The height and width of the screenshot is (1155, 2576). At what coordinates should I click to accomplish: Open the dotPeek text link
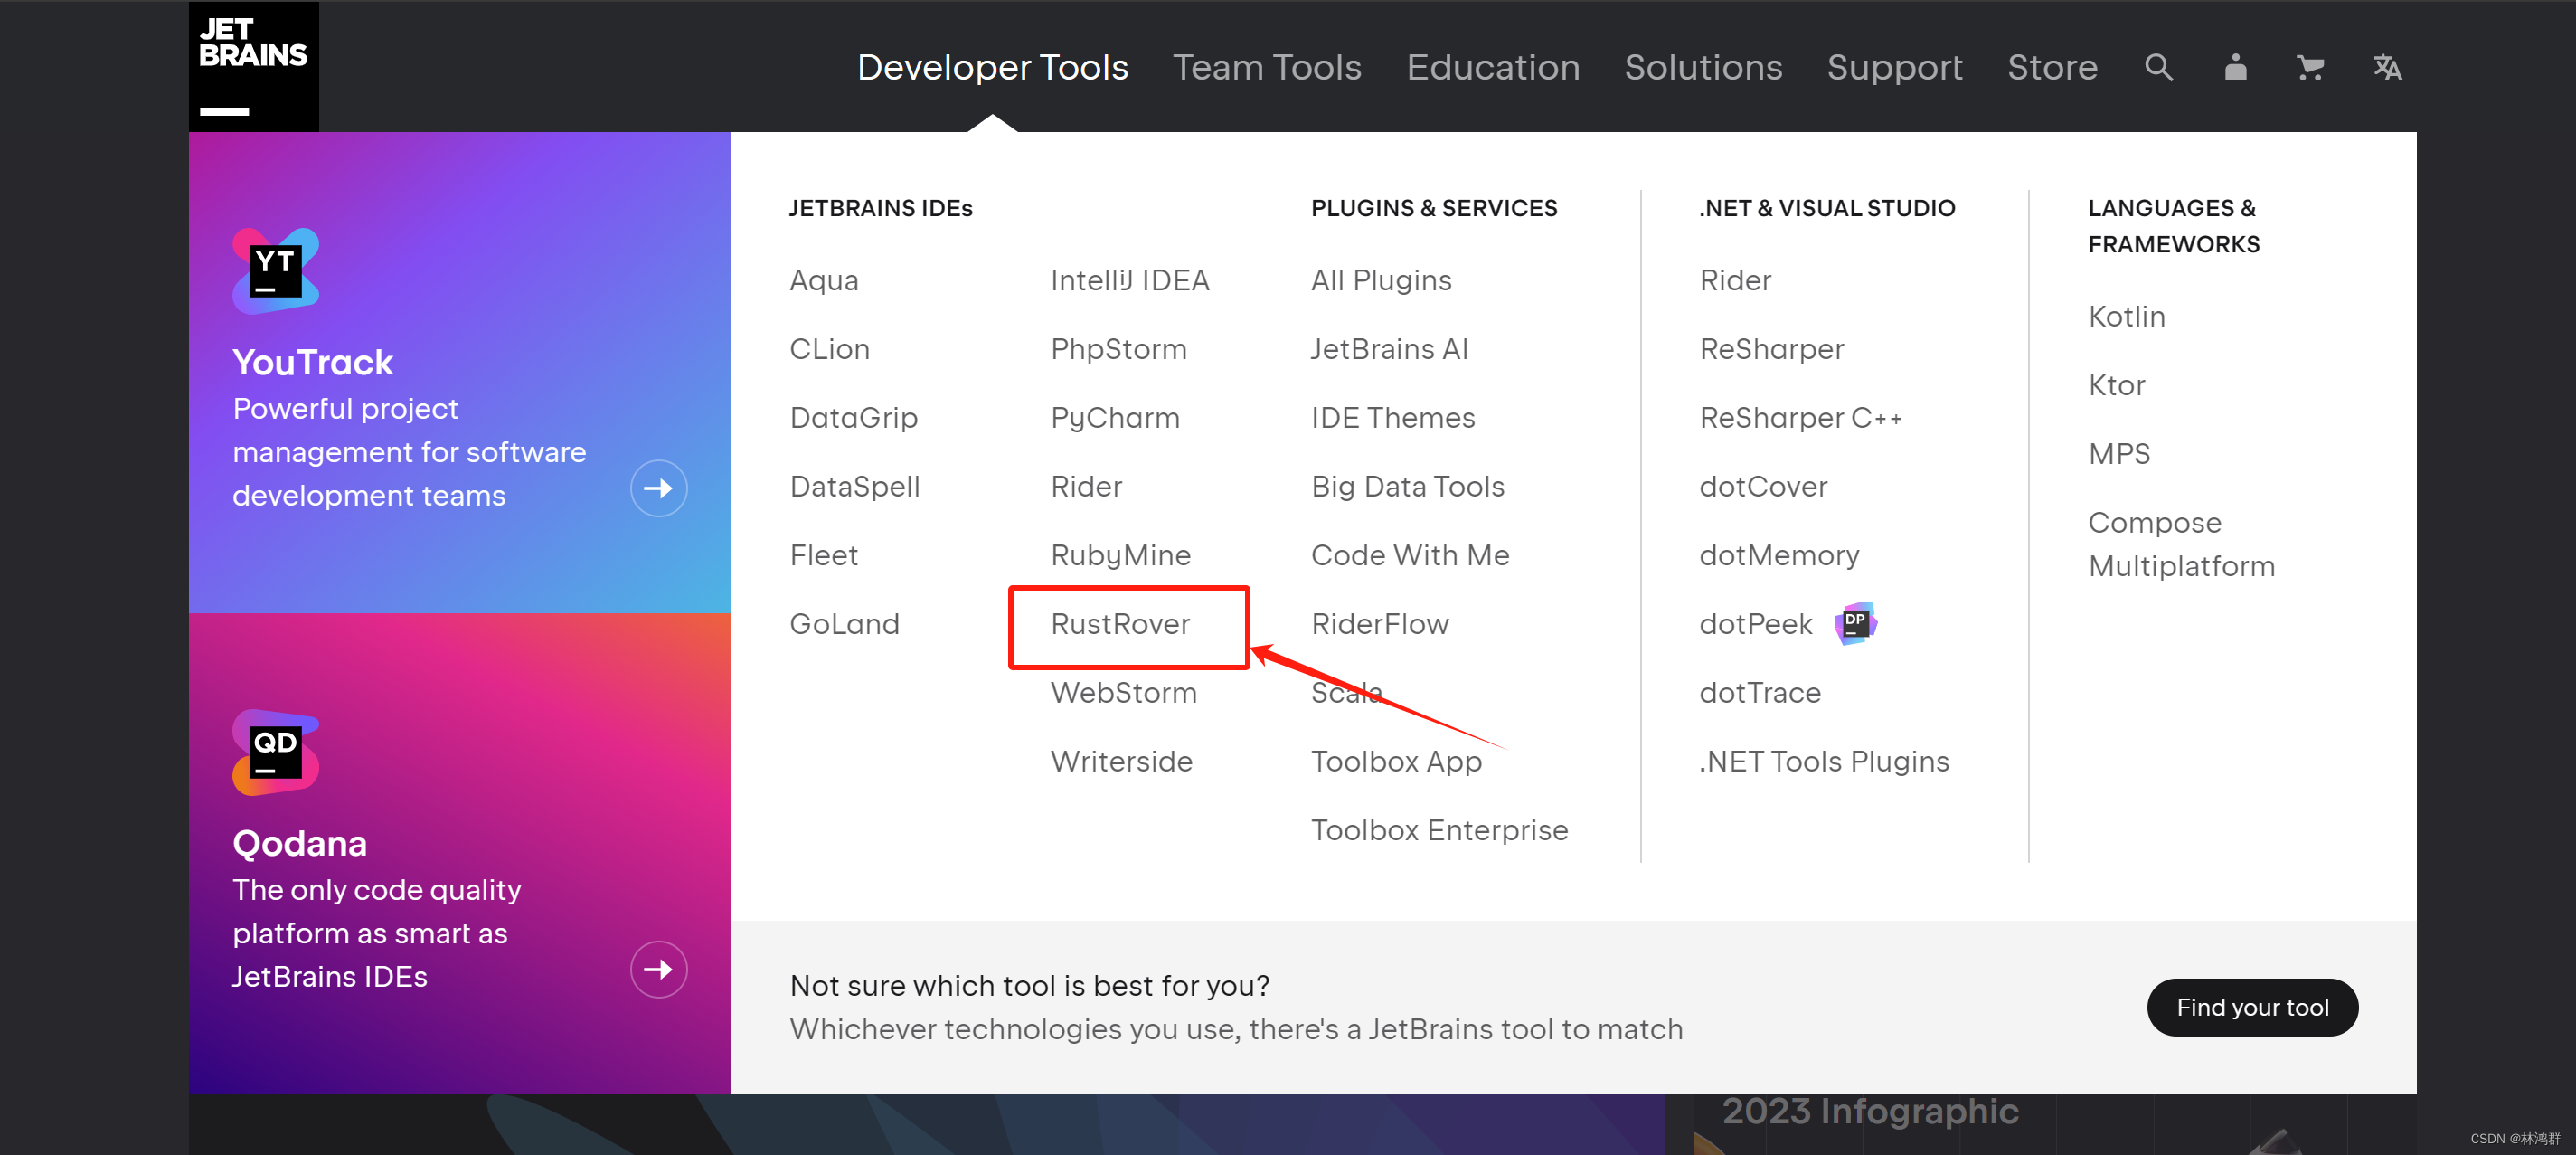tap(1755, 624)
